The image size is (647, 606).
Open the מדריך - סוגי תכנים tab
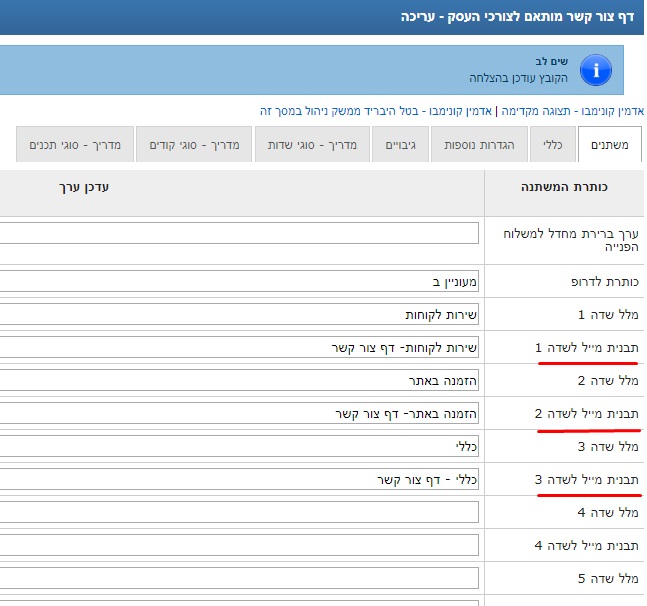75,144
